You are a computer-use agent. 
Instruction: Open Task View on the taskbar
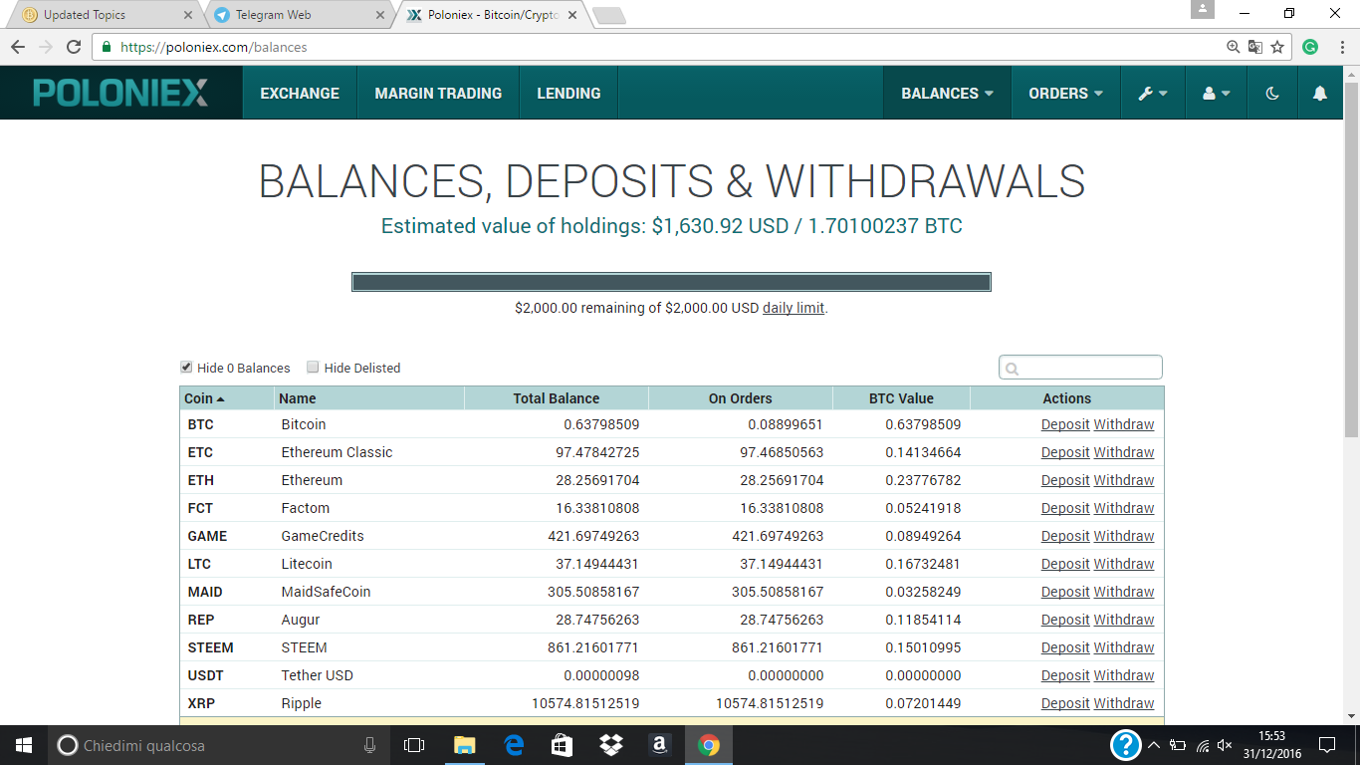coord(414,745)
